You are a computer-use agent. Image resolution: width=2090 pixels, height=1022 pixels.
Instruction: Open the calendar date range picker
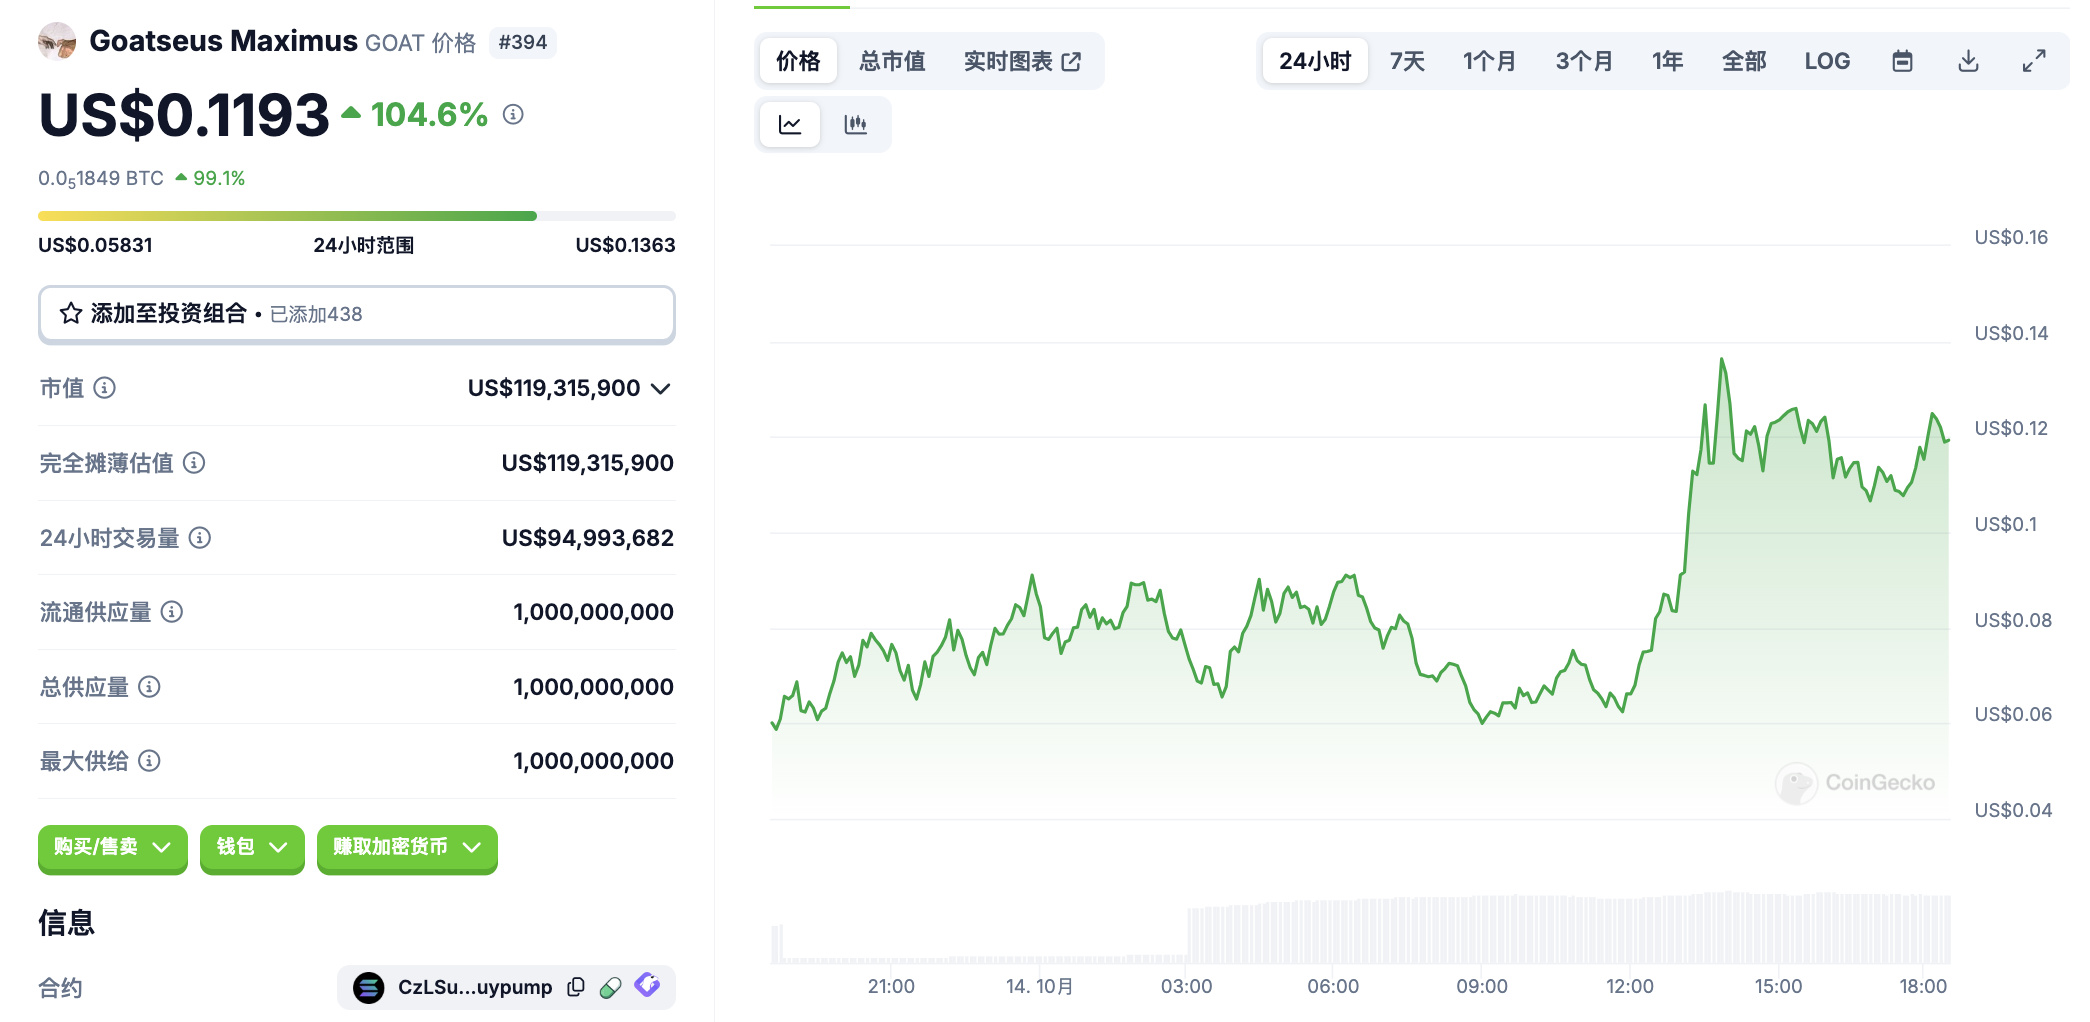pos(1902,61)
